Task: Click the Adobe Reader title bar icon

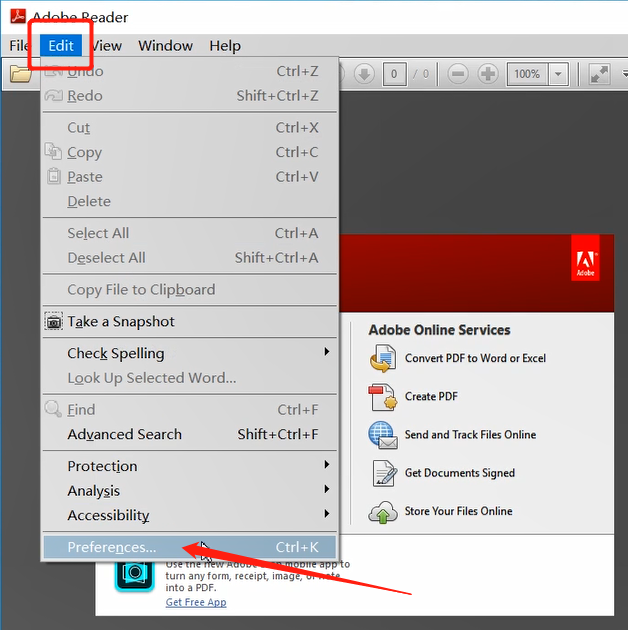Action: point(18,16)
